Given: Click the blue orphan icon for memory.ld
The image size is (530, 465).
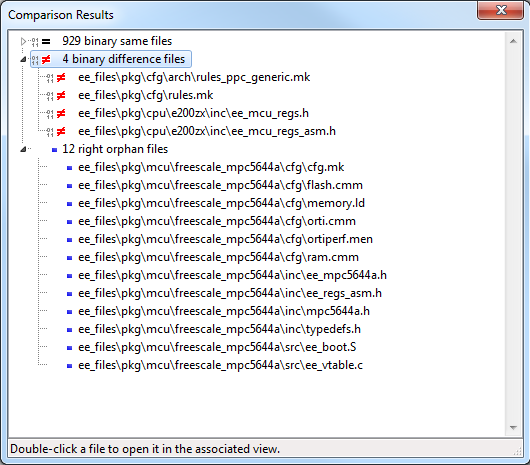Looking at the screenshot, I should (x=70, y=203).
